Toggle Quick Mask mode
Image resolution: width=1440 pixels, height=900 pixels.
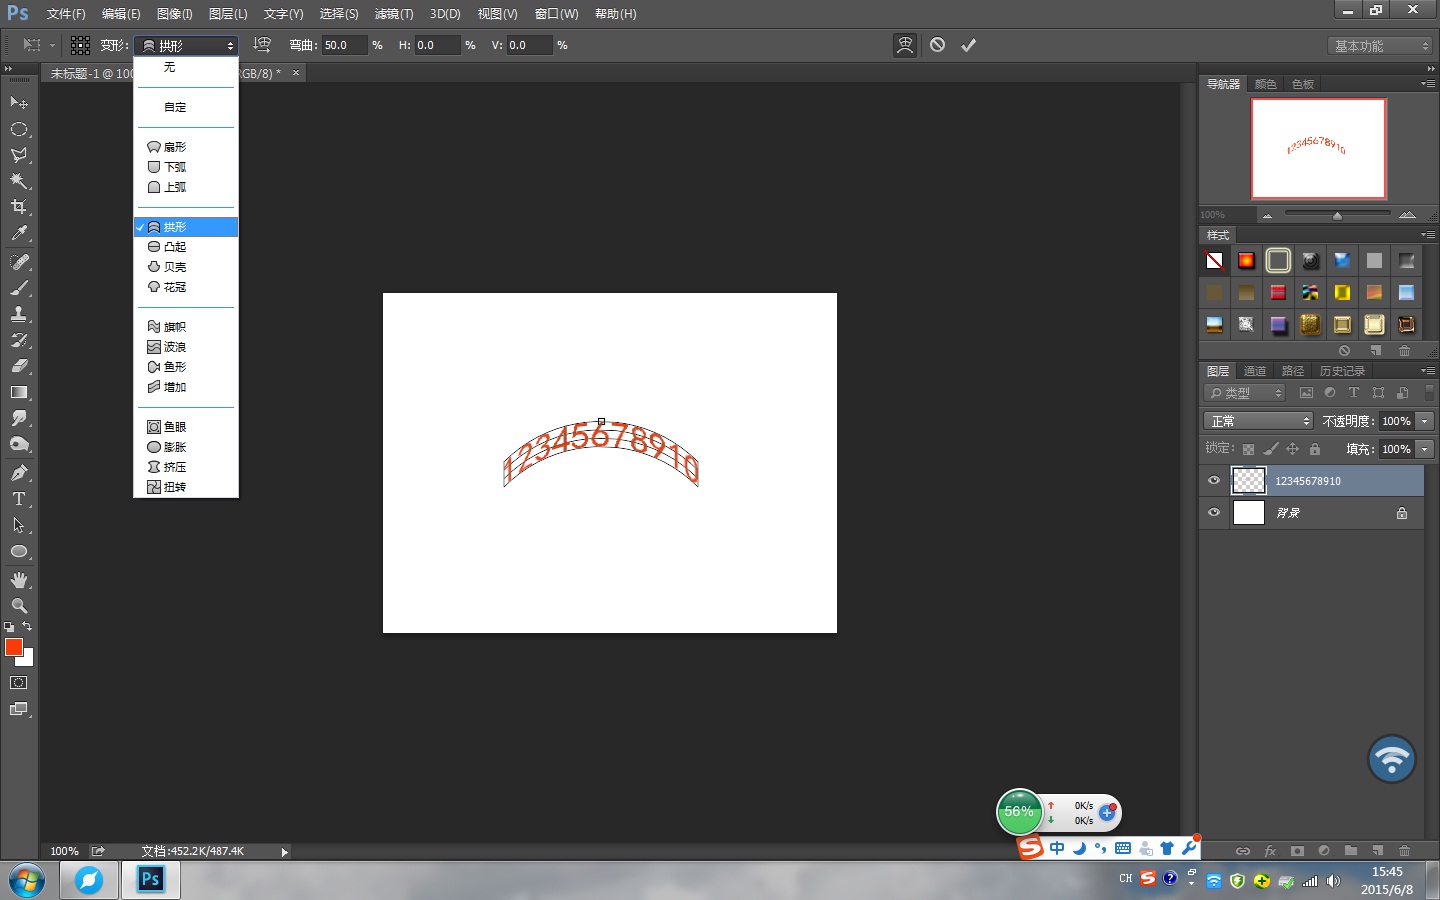(x=19, y=683)
